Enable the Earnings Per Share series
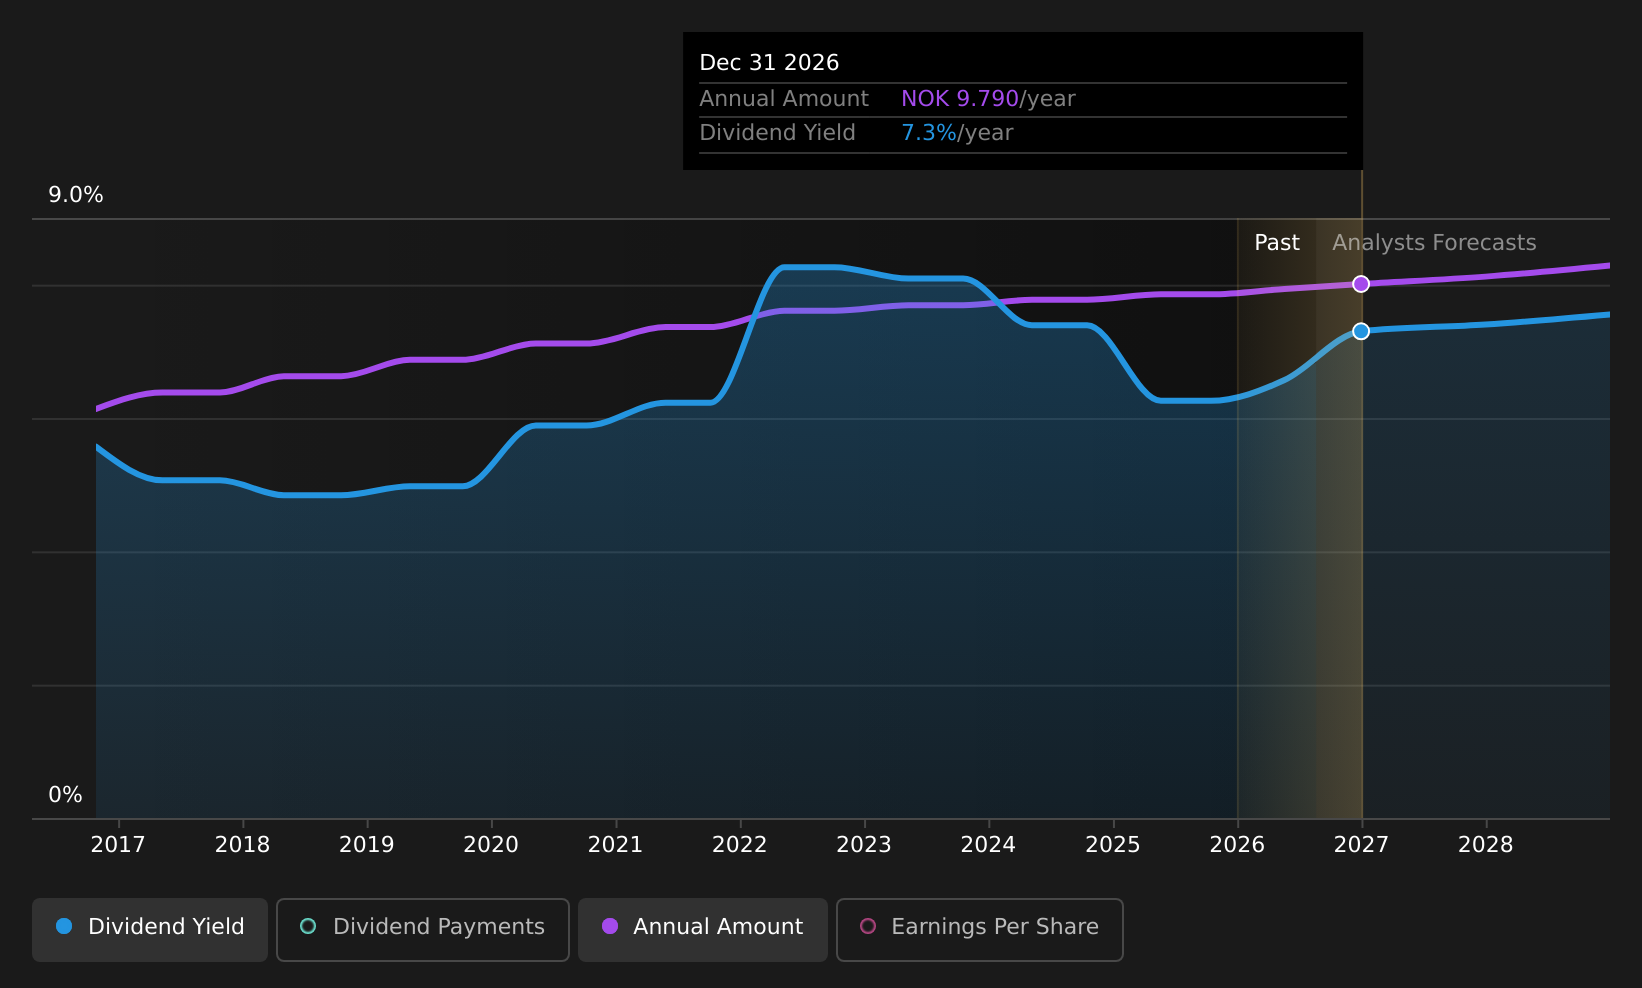This screenshot has height=988, width=1642. (x=980, y=929)
